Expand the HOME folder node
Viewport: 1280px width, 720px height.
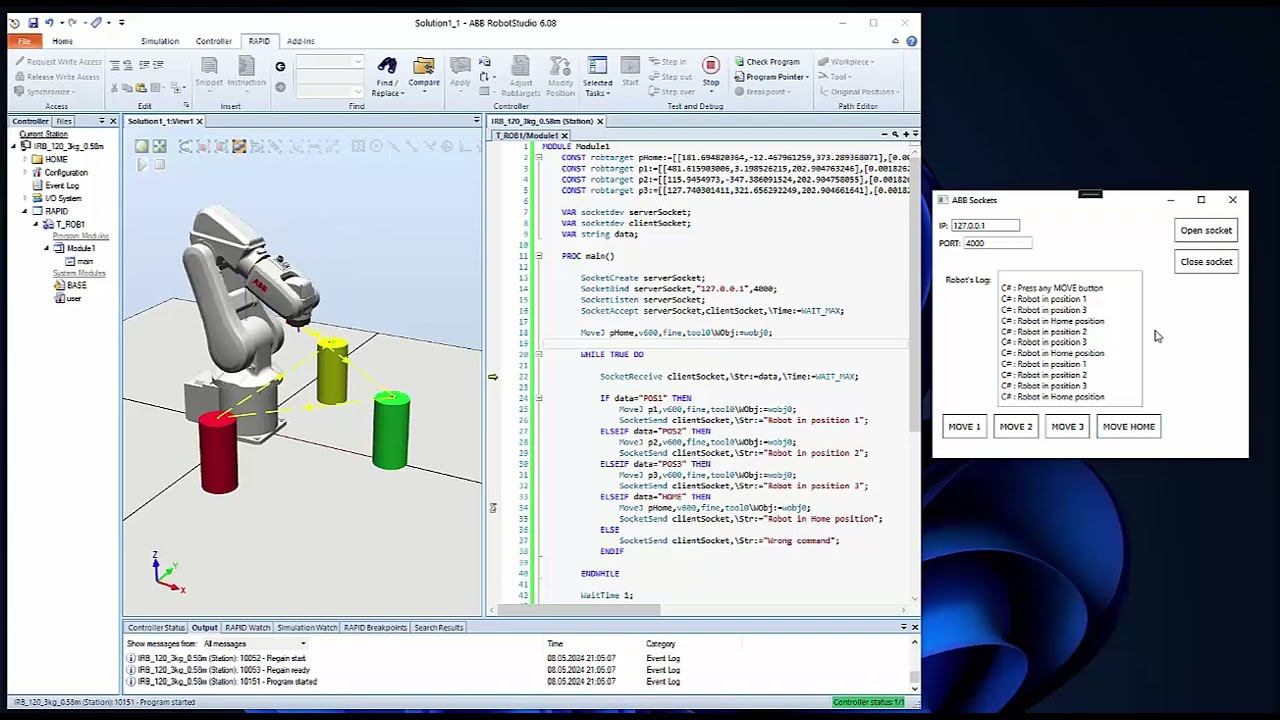click(x=25, y=159)
